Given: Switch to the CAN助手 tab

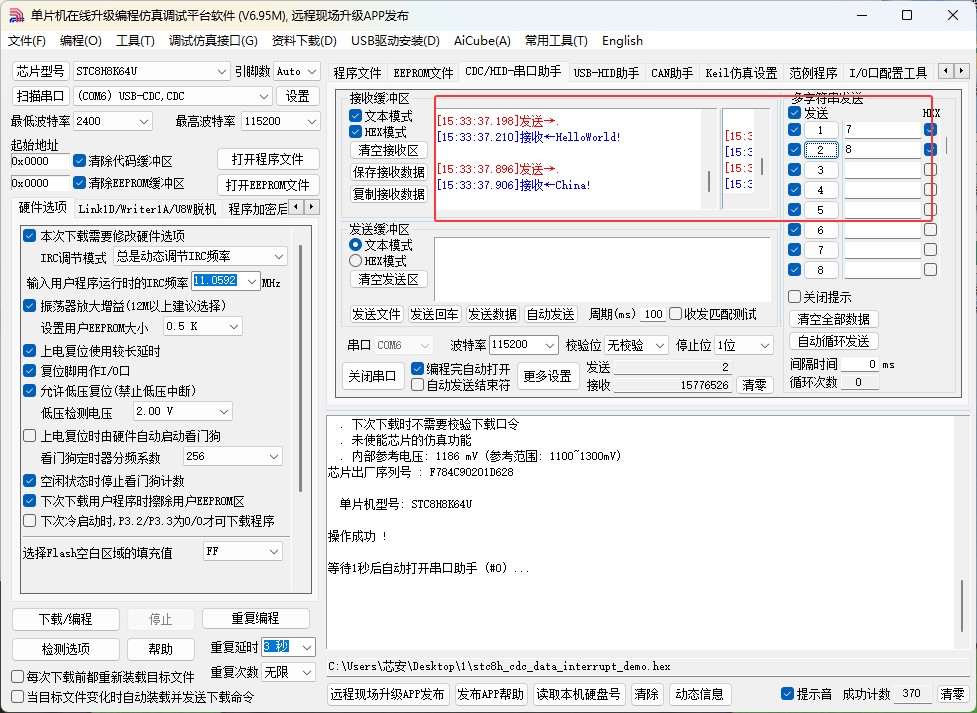Looking at the screenshot, I should (x=672, y=73).
